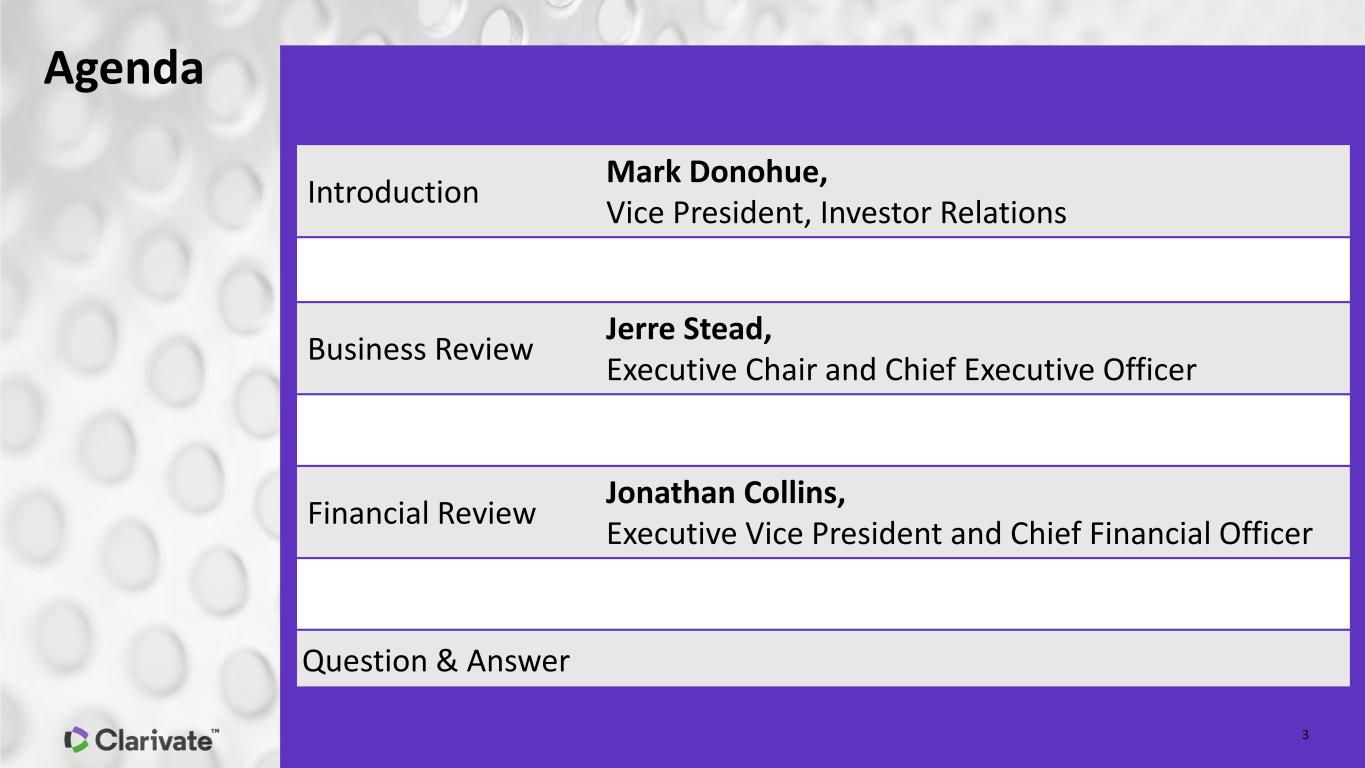
Task: Click Executive Vice President and Chief Financial Officer
Action: (959, 534)
